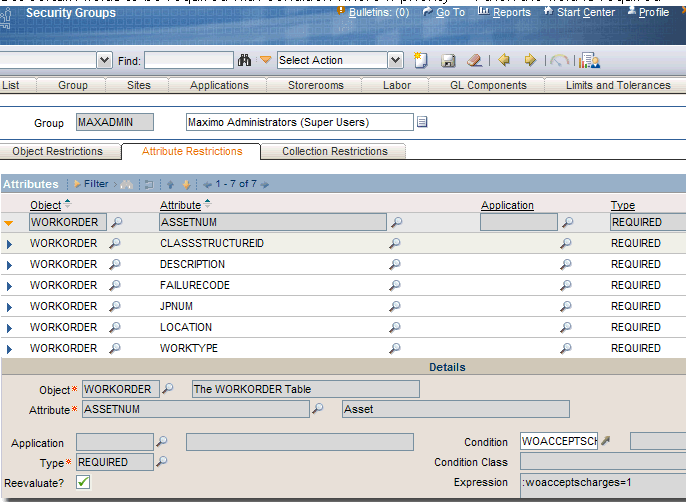Switch to the Labor tab
Screen dimensions: 686x502
point(396,85)
